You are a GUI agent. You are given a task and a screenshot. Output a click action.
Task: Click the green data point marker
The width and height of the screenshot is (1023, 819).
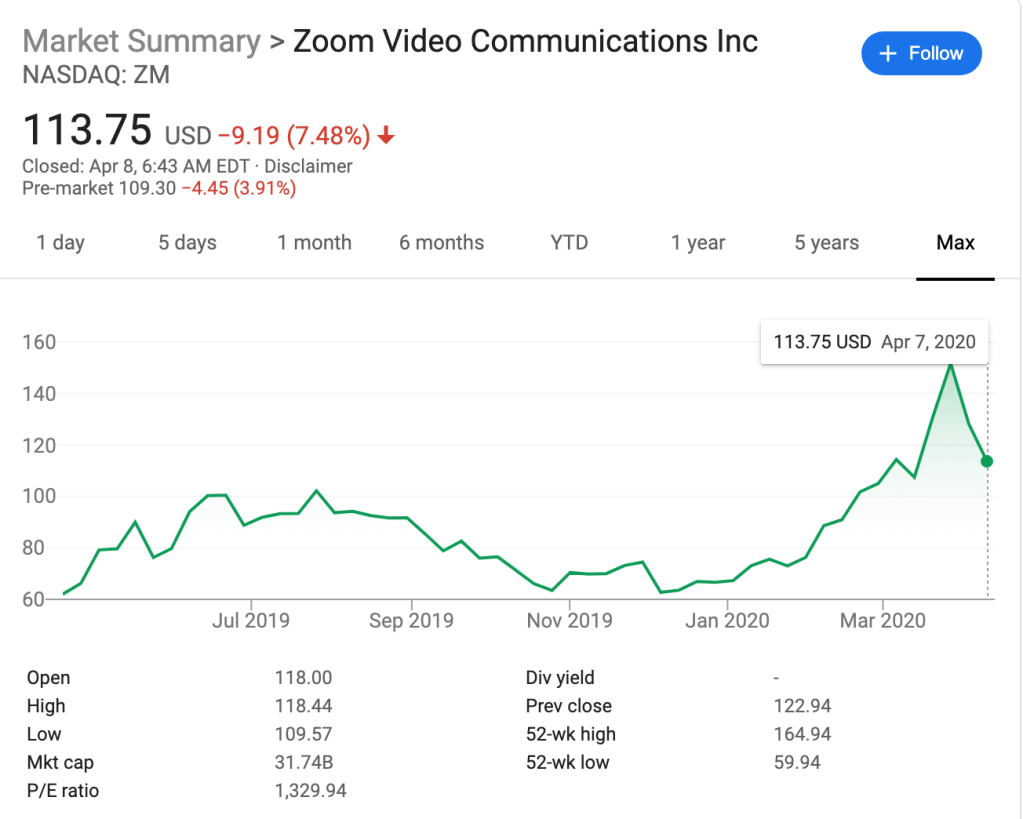point(987,461)
